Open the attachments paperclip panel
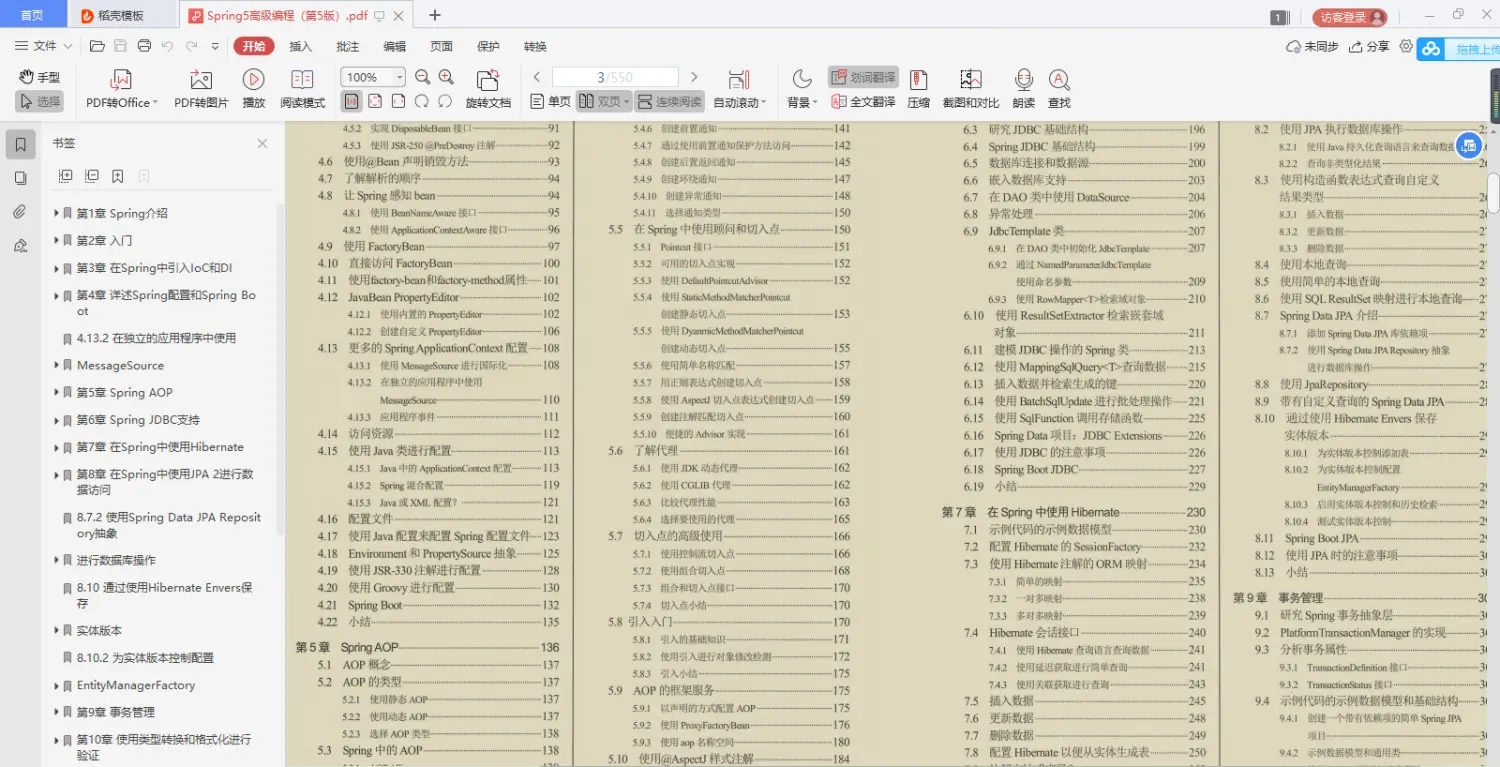The image size is (1500, 767). tap(20, 212)
